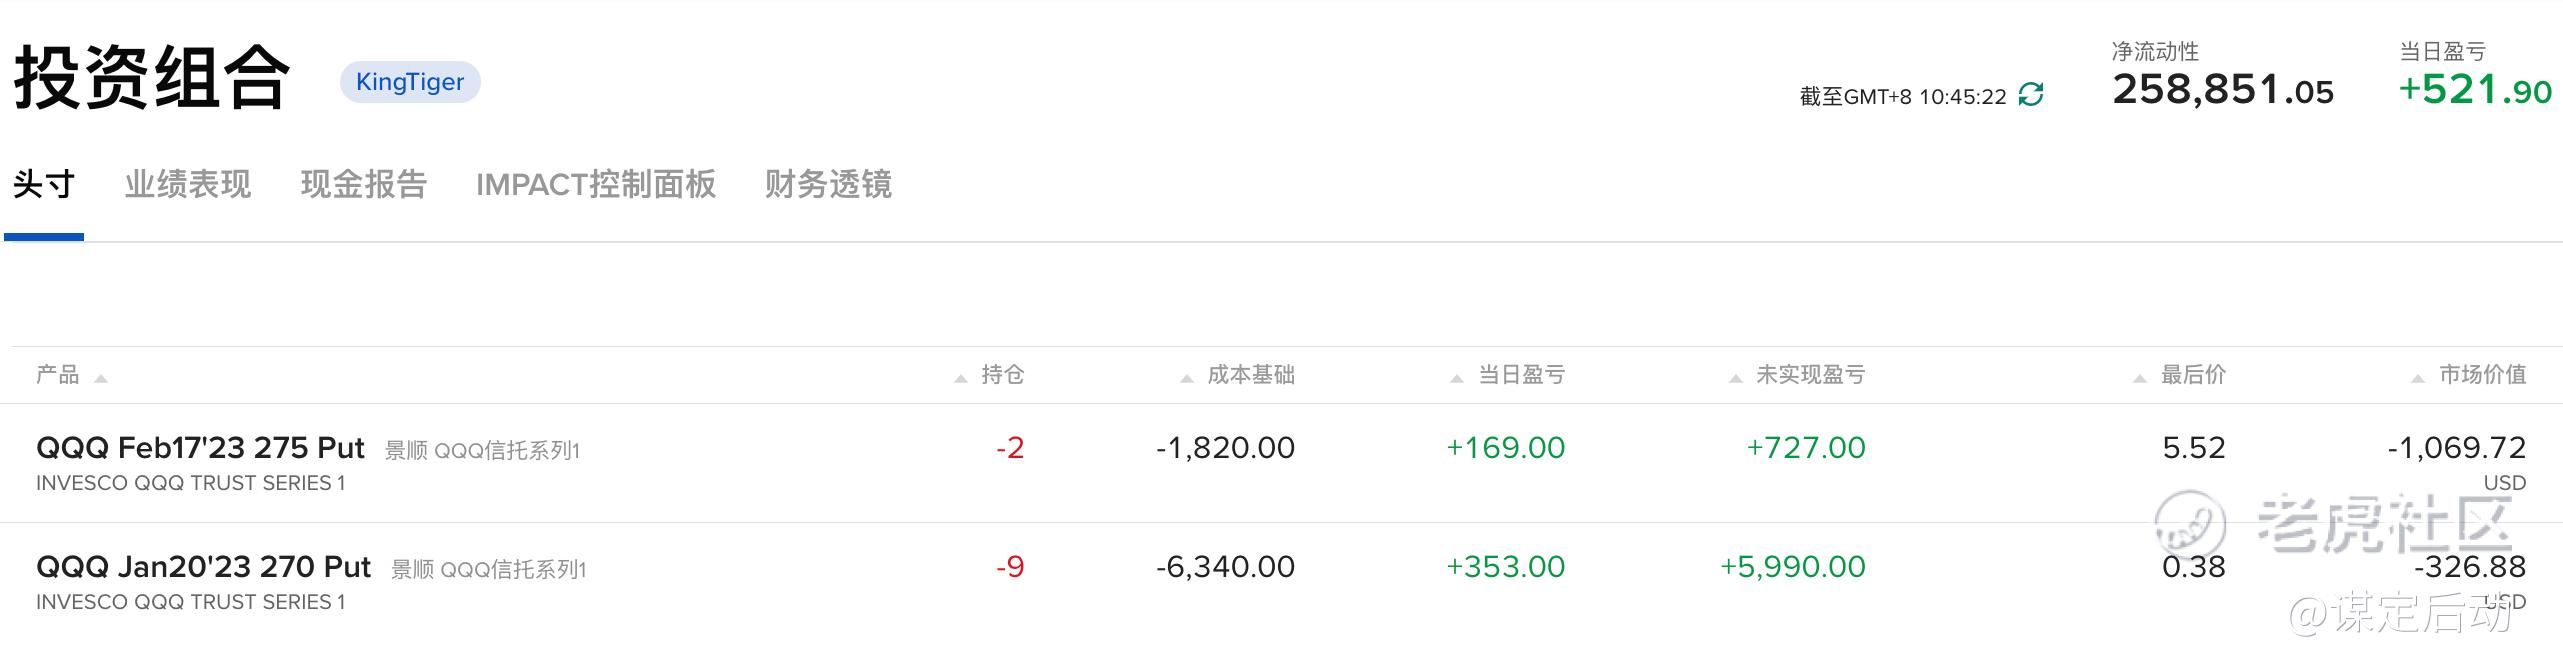Open the QQQ Feb17'23 275 Put position
The height and width of the screenshot is (672, 2563).
point(200,448)
